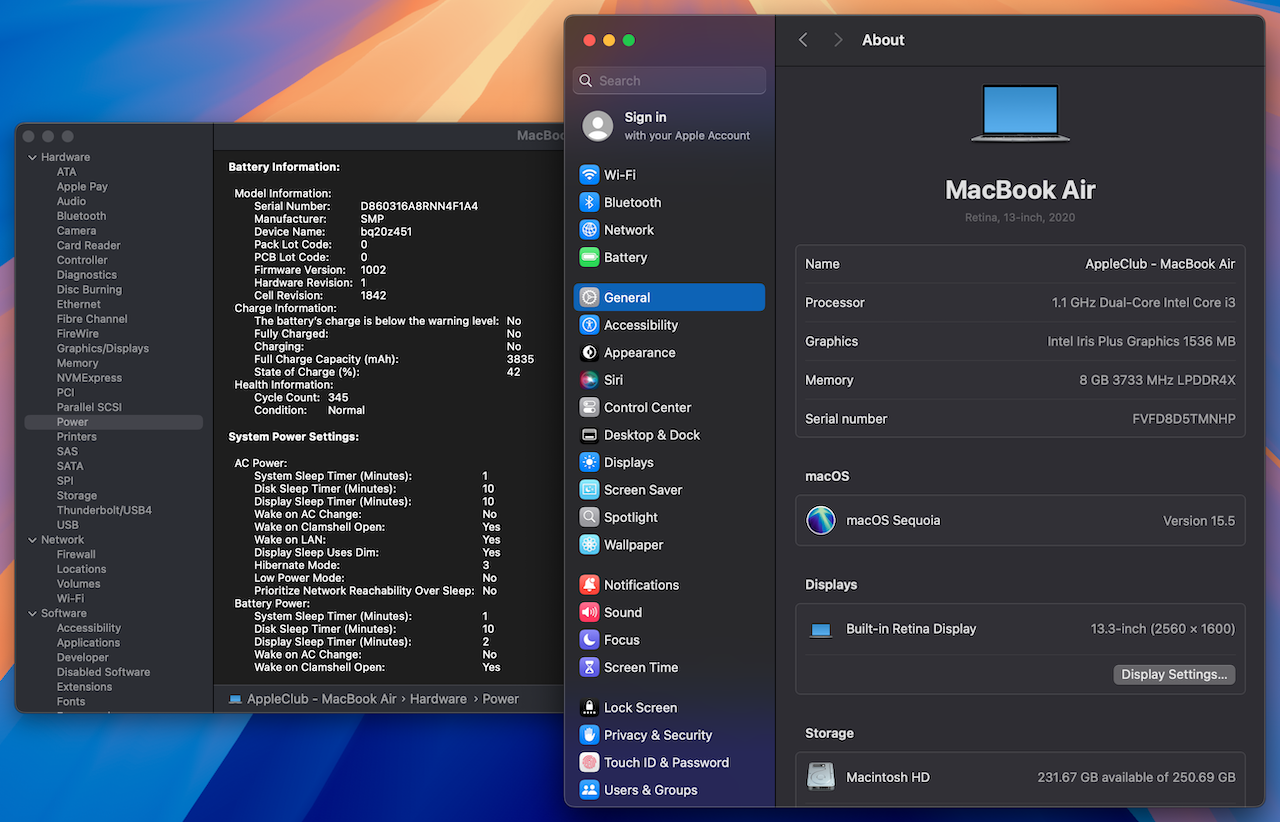Click the serial number FVFD8D5TMNHP
Screen dimensions: 1280x822
[1183, 419]
